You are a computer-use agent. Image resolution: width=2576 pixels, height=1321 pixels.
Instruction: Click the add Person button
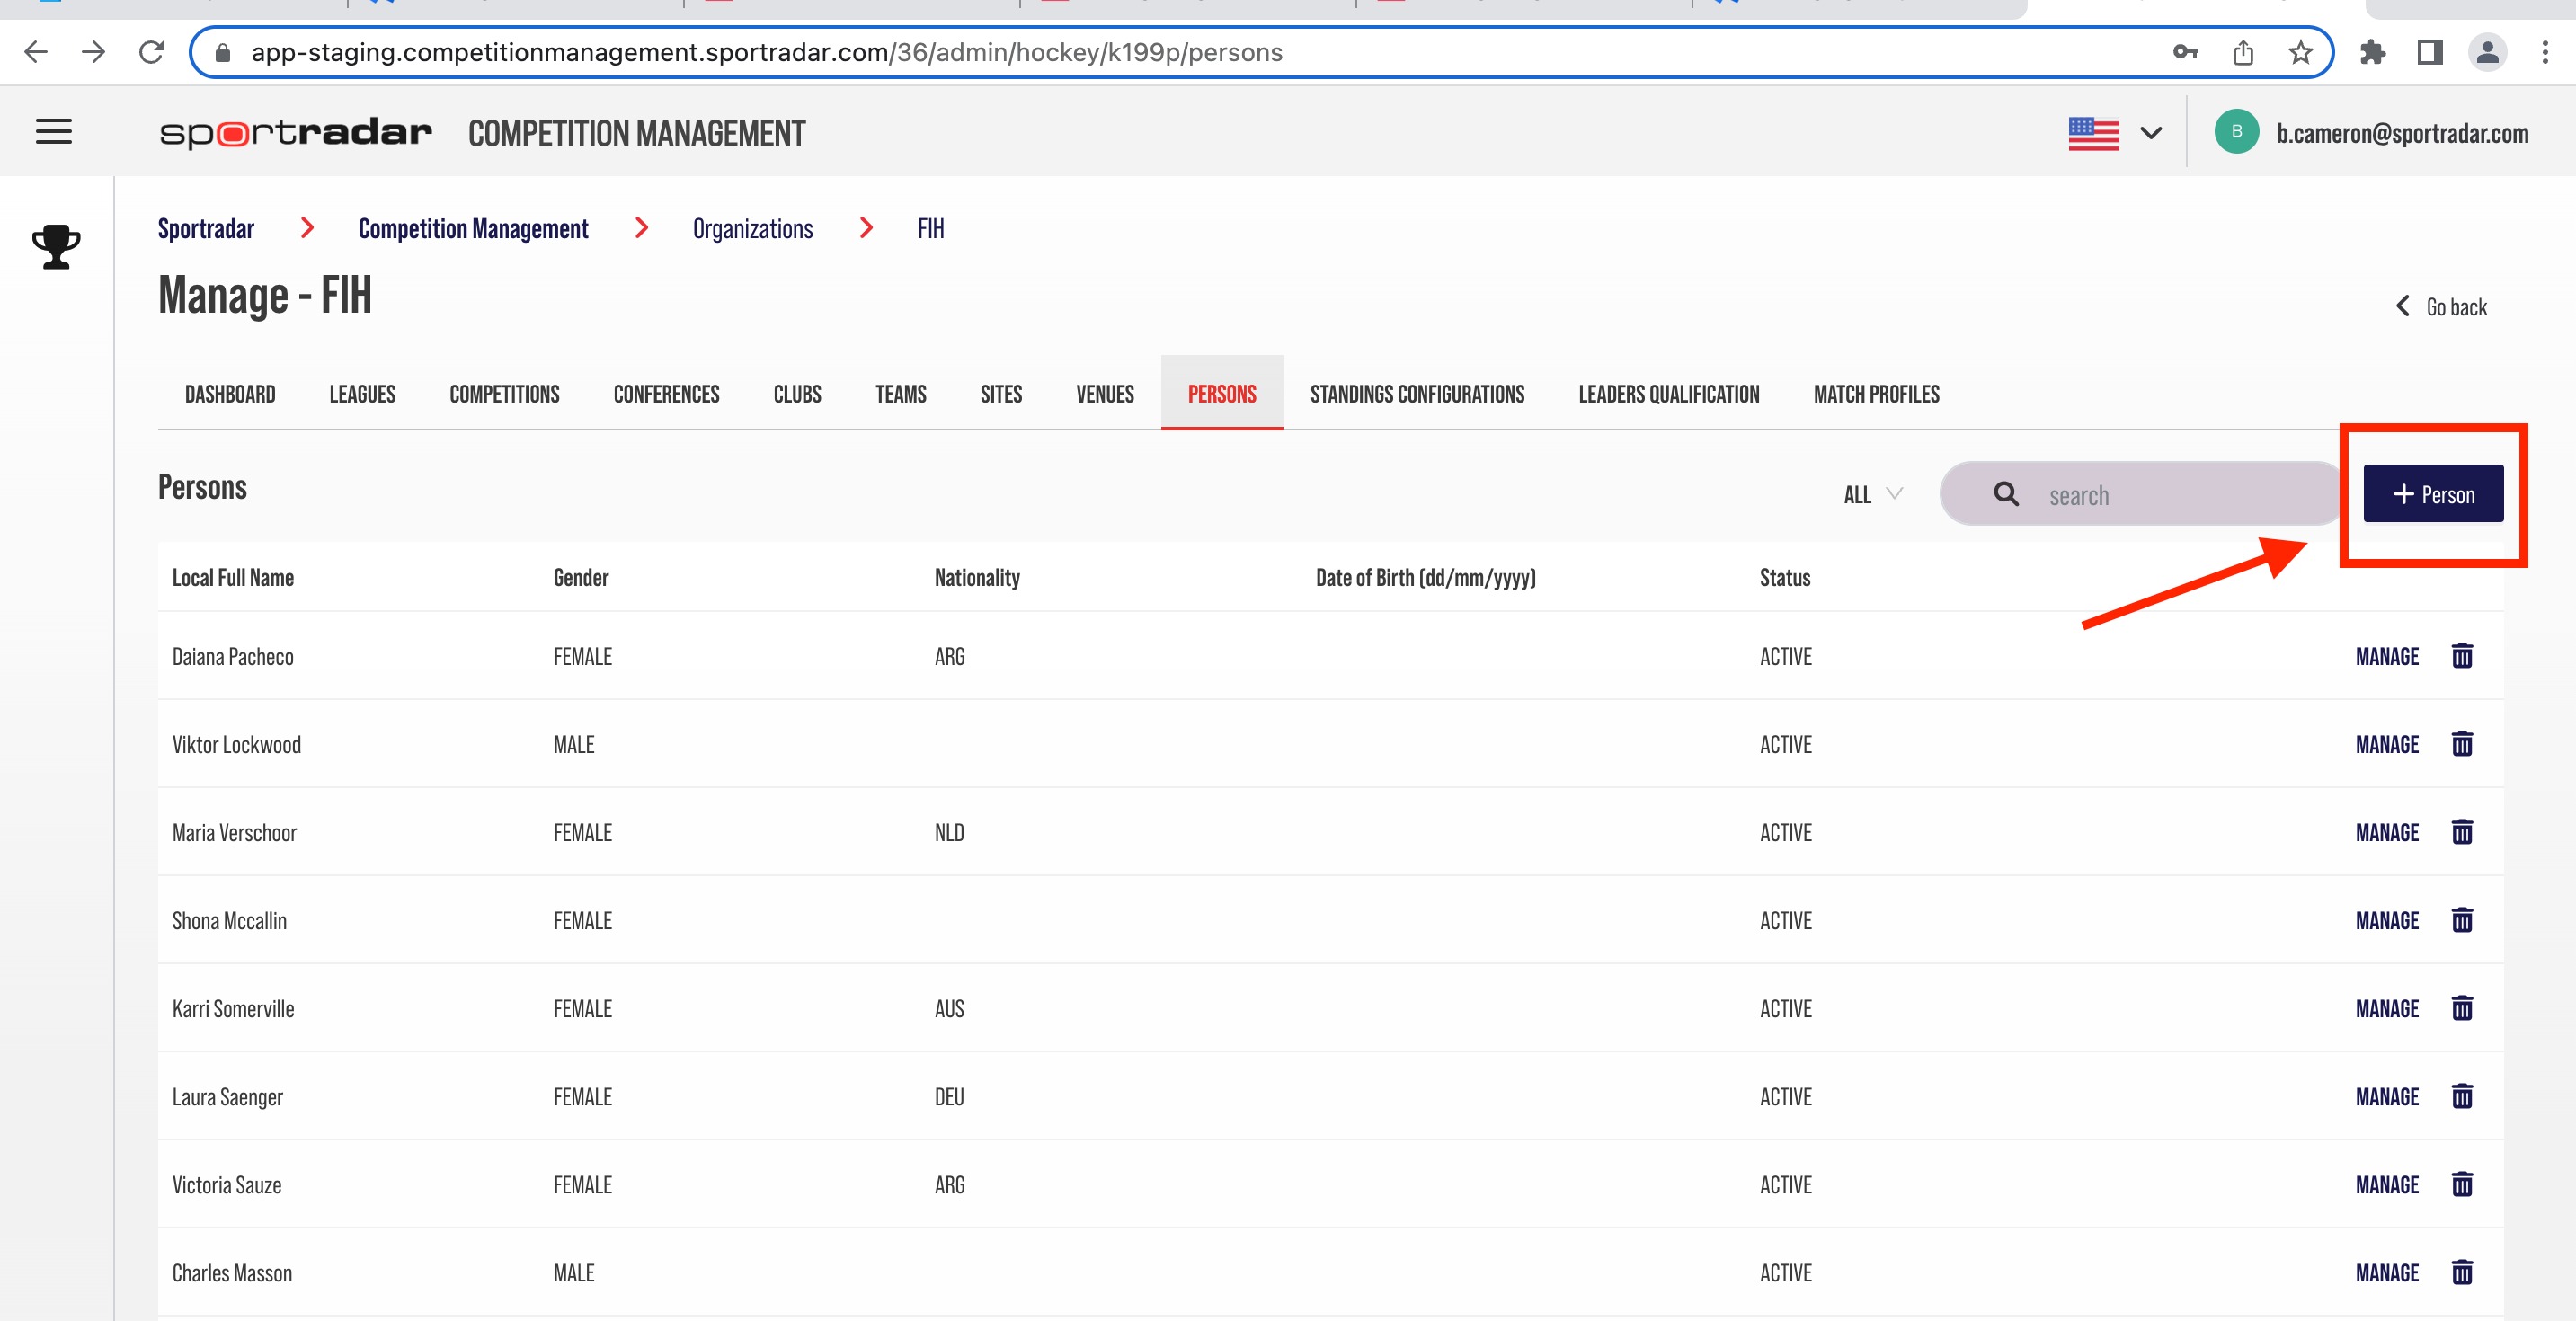click(x=2433, y=494)
